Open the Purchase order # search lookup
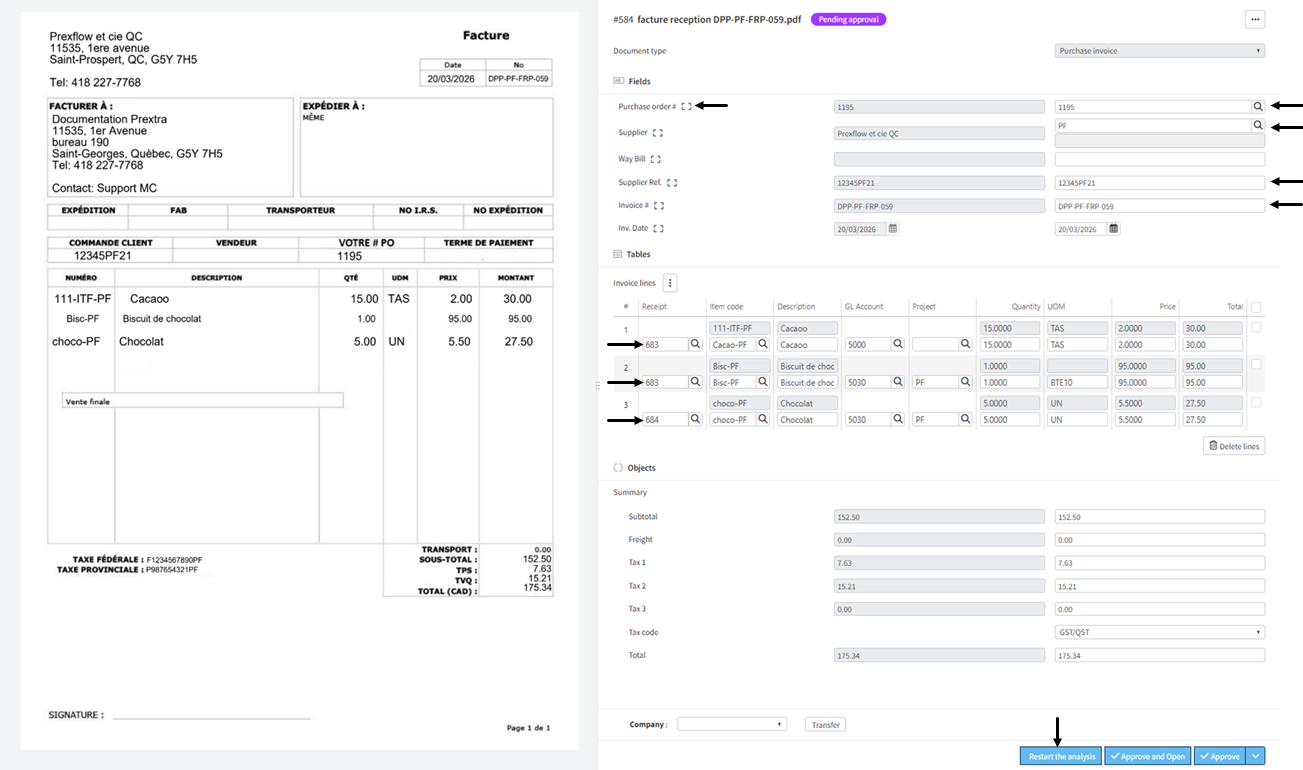The image size is (1303, 770). (x=1259, y=106)
